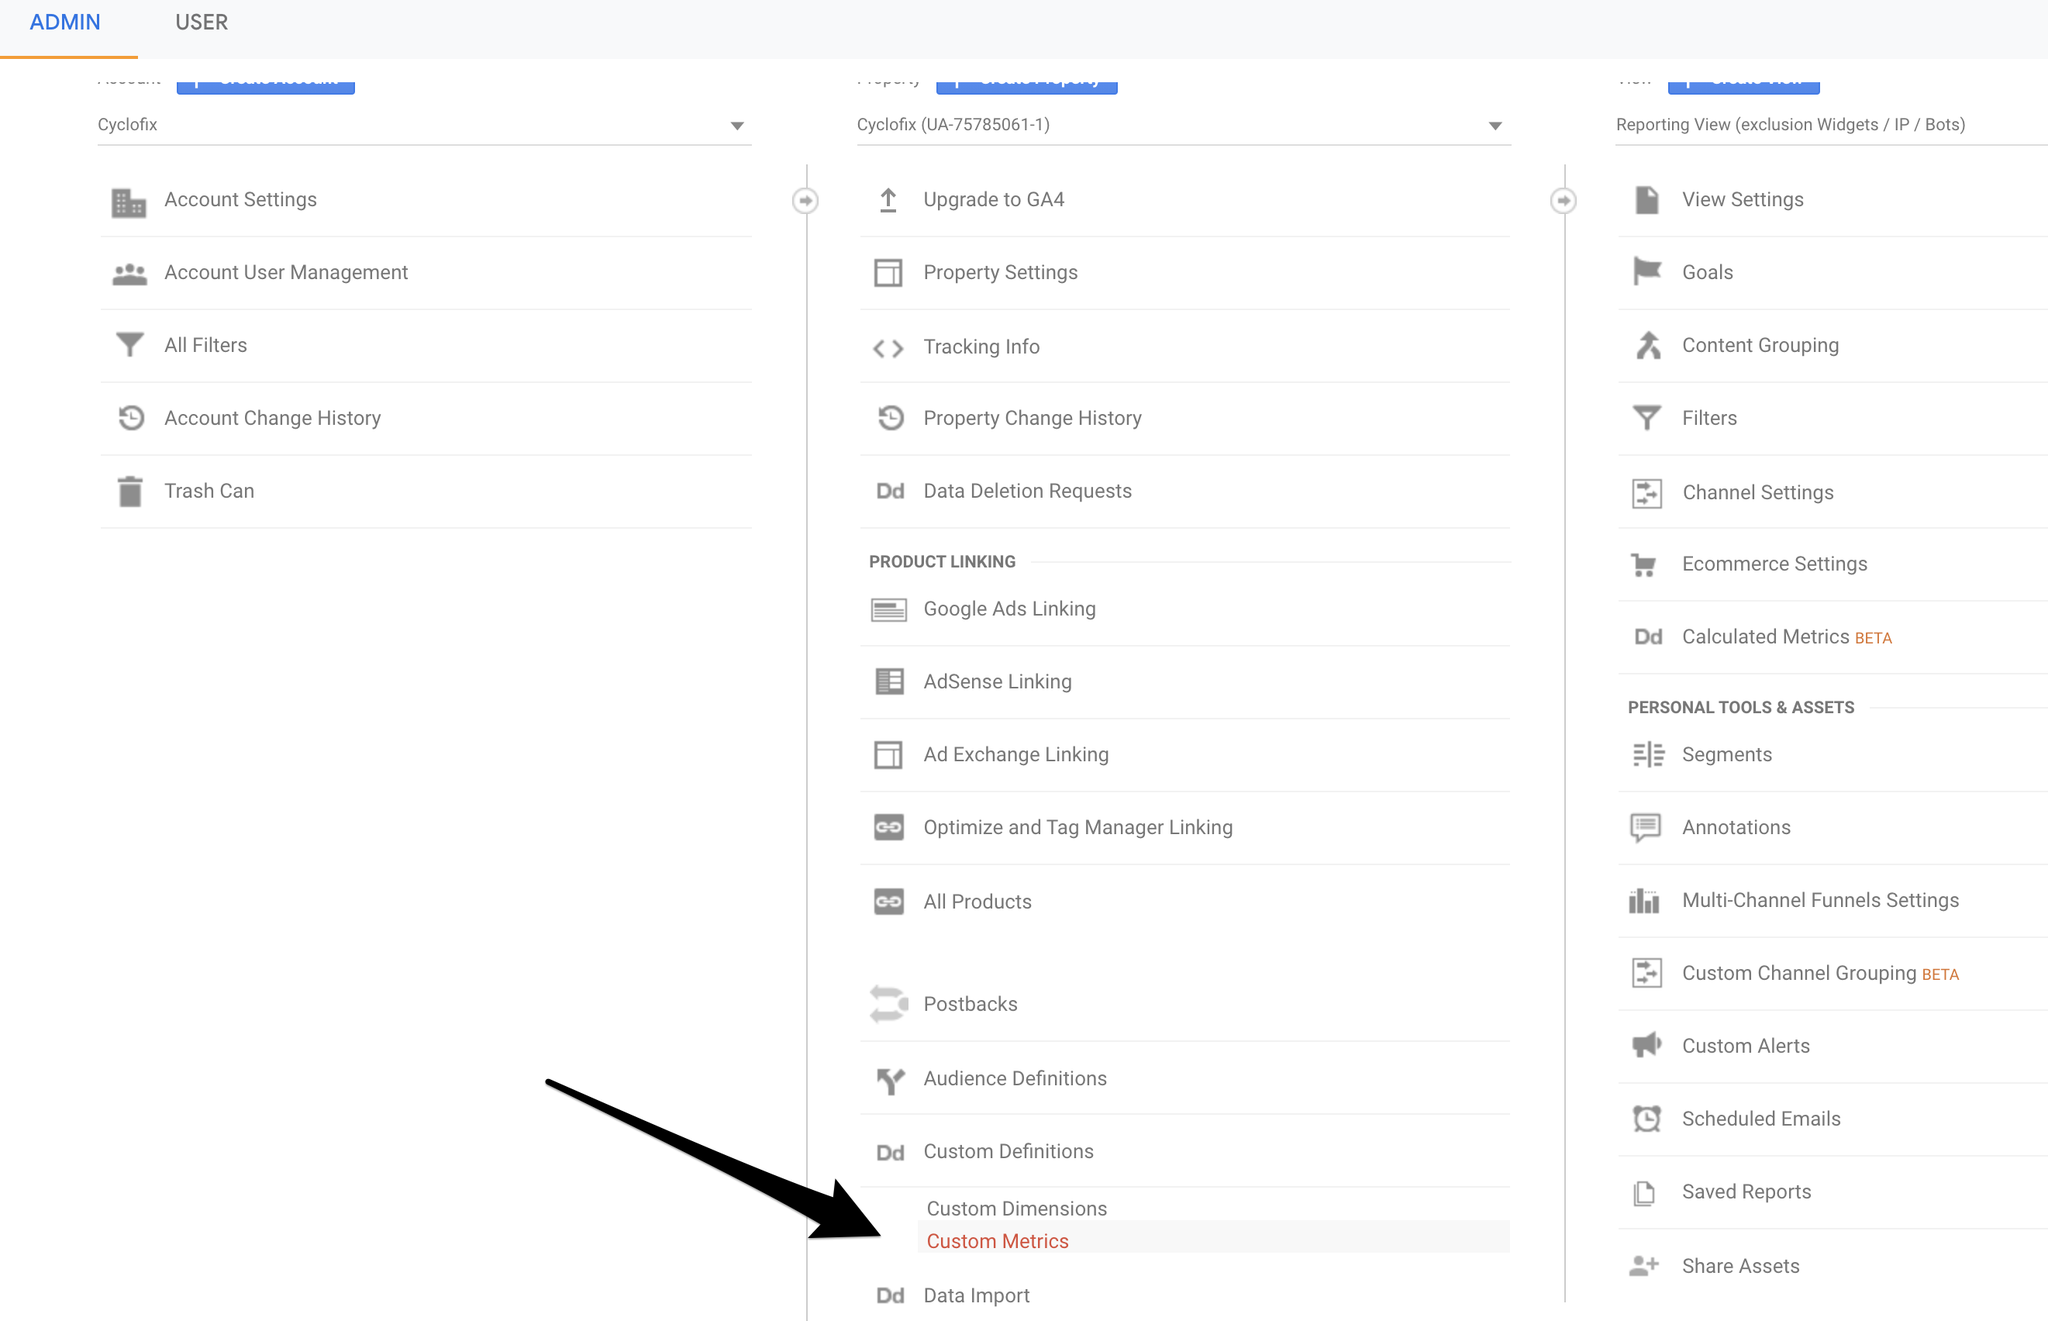Open the Account User Management link

(x=286, y=272)
